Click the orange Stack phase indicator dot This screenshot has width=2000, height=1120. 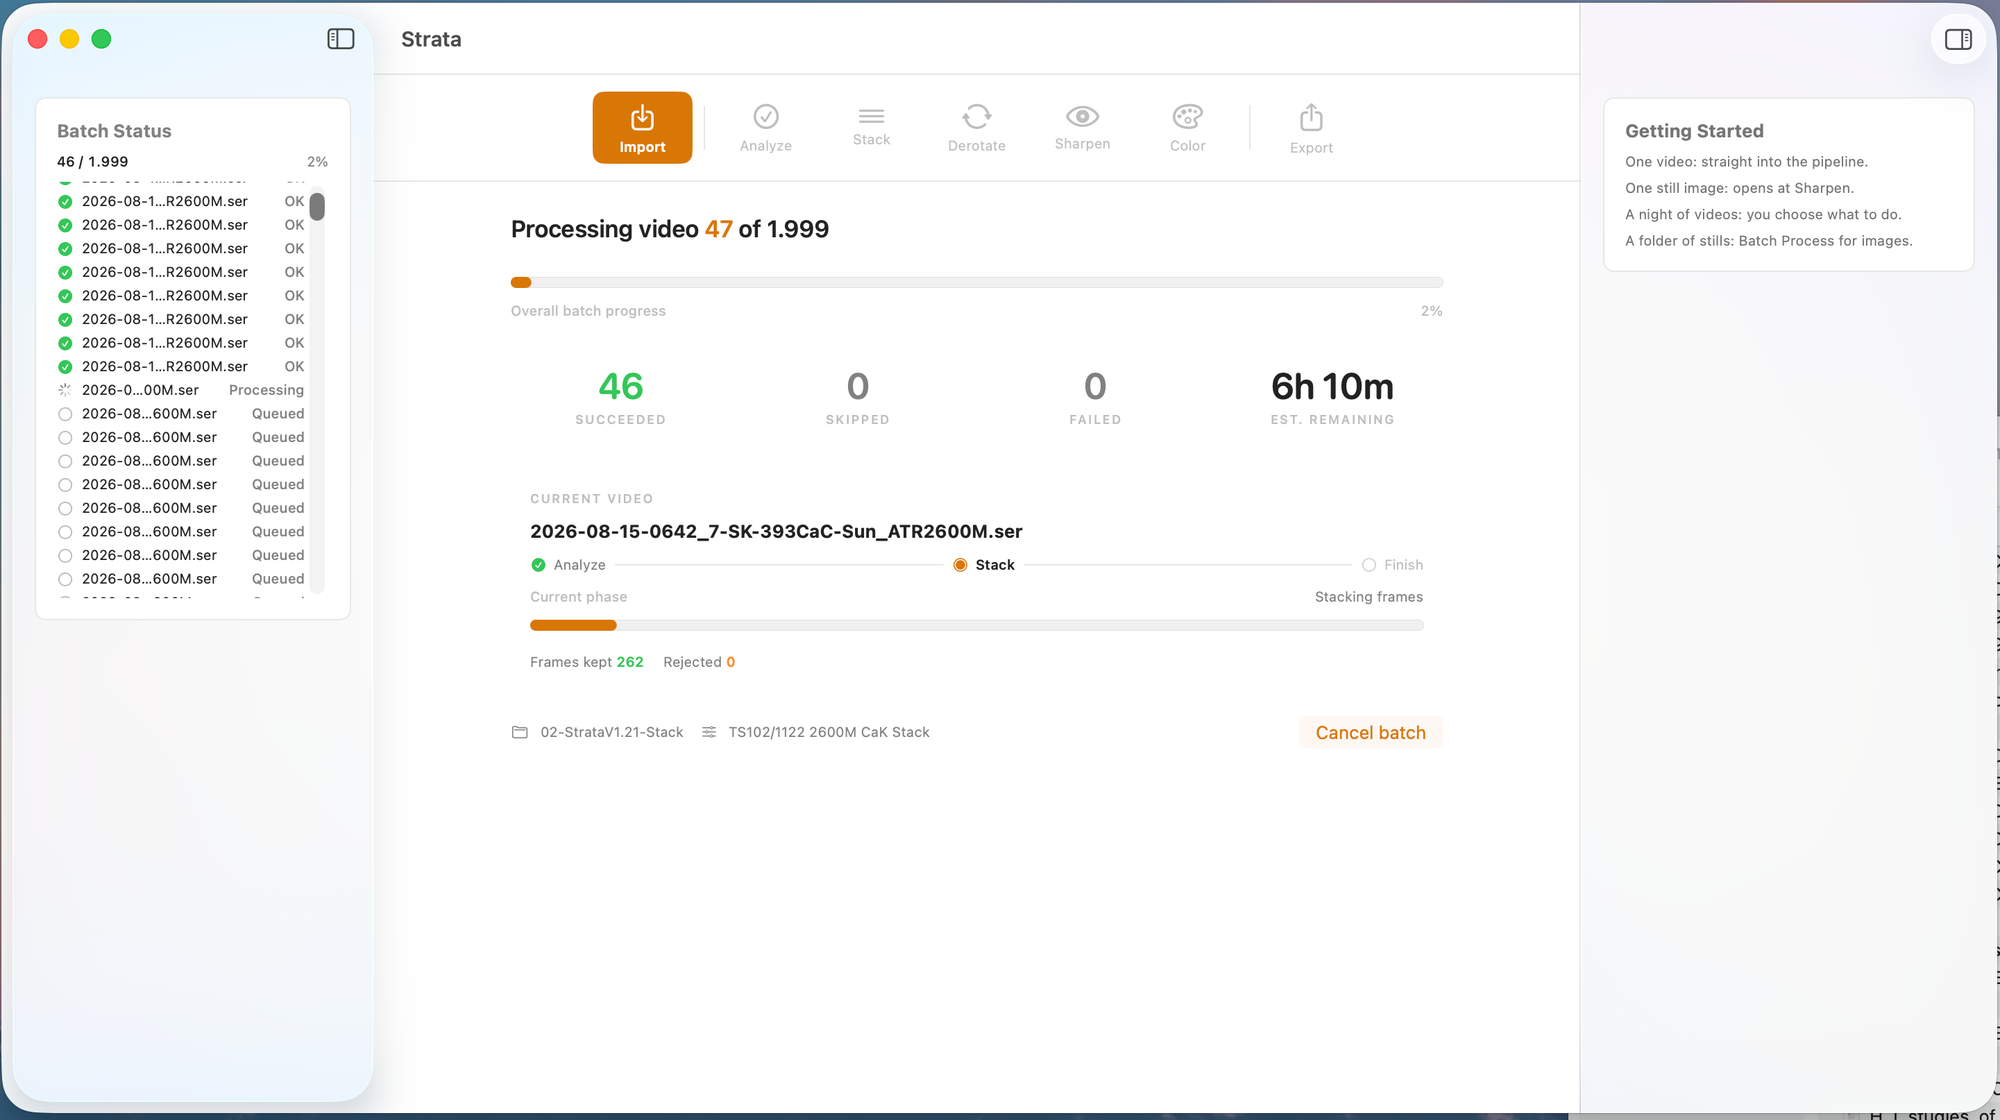click(x=960, y=565)
